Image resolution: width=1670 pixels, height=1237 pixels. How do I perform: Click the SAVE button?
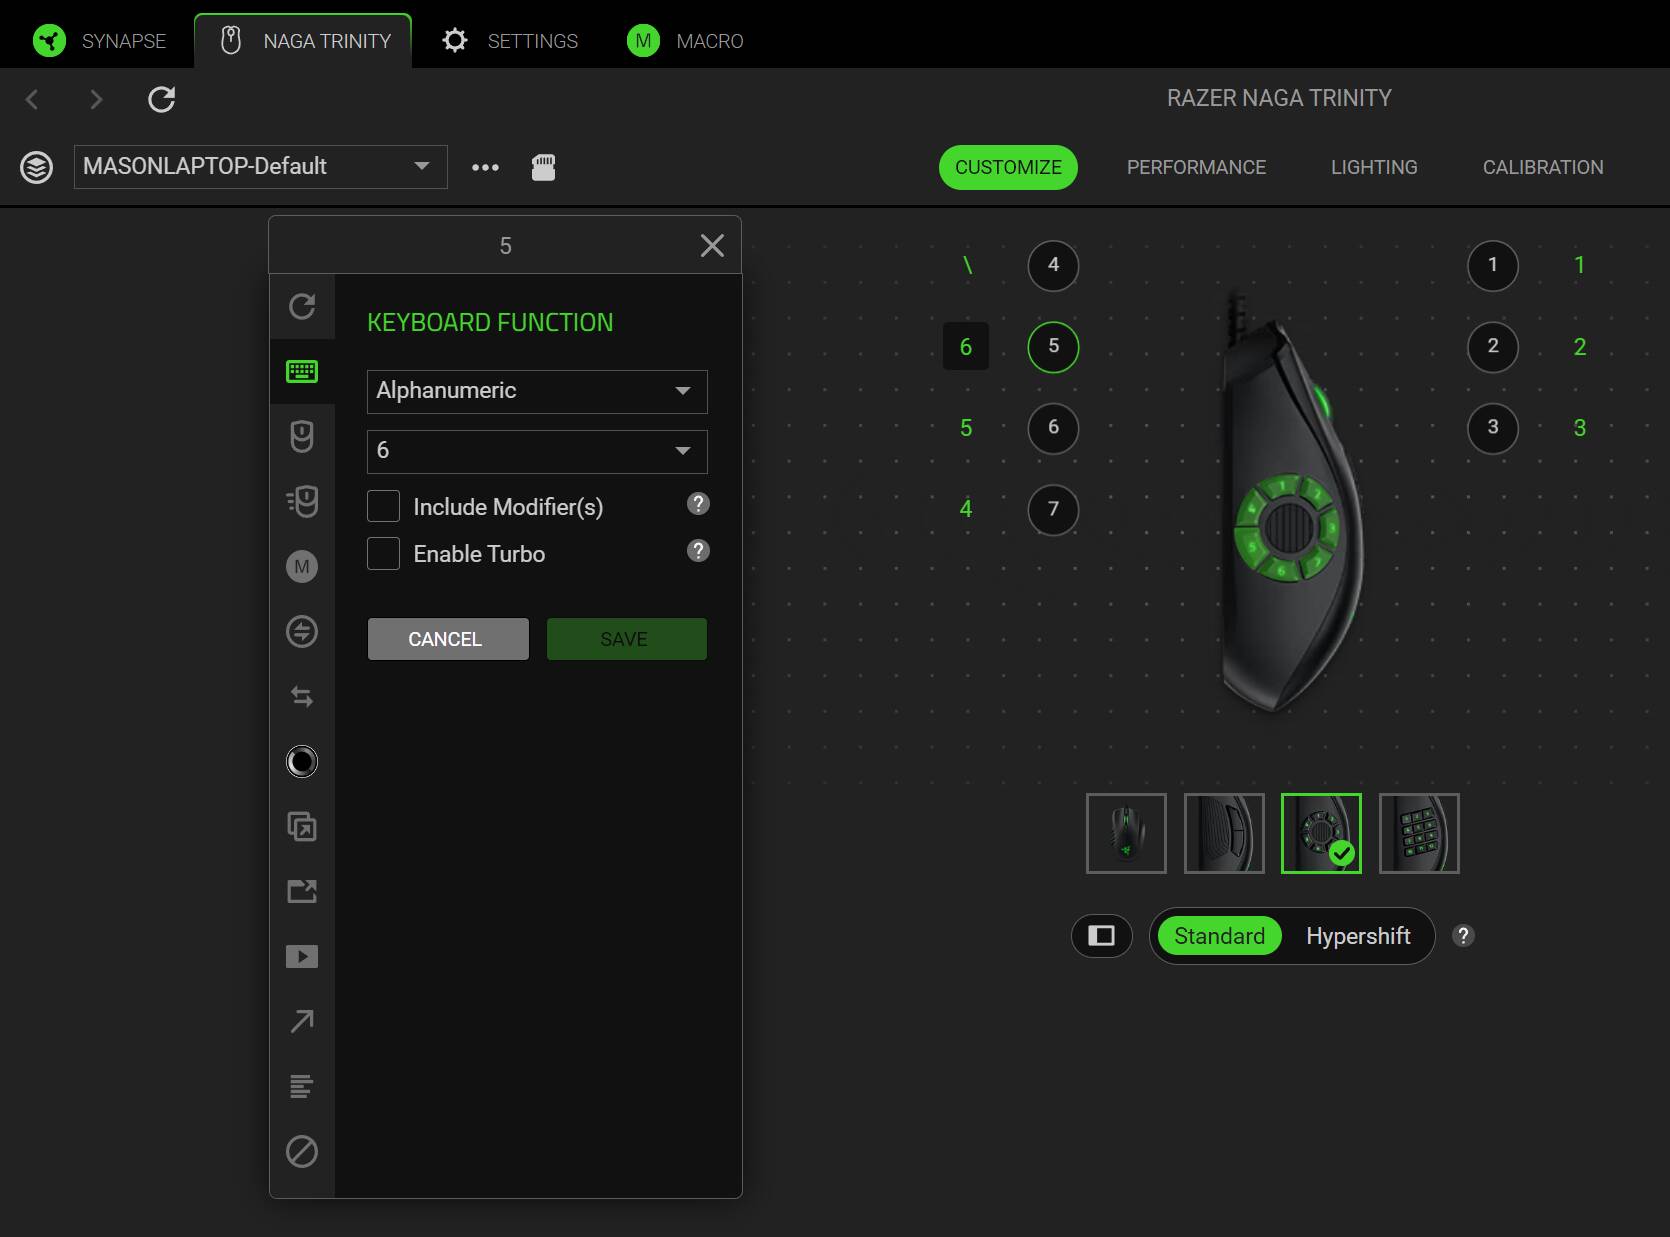tap(627, 639)
